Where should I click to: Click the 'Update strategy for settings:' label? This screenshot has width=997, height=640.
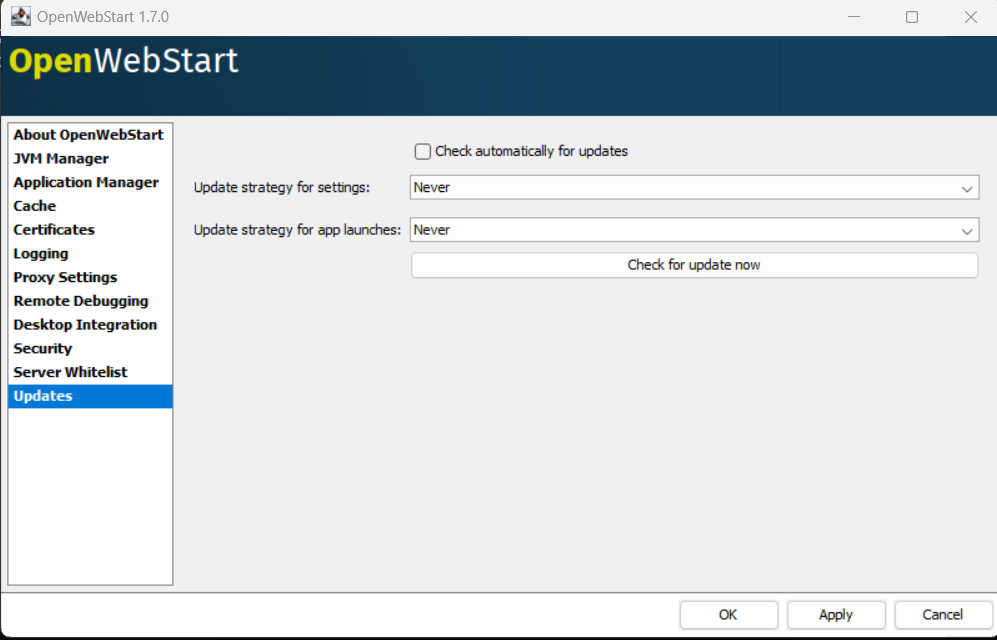click(x=282, y=187)
